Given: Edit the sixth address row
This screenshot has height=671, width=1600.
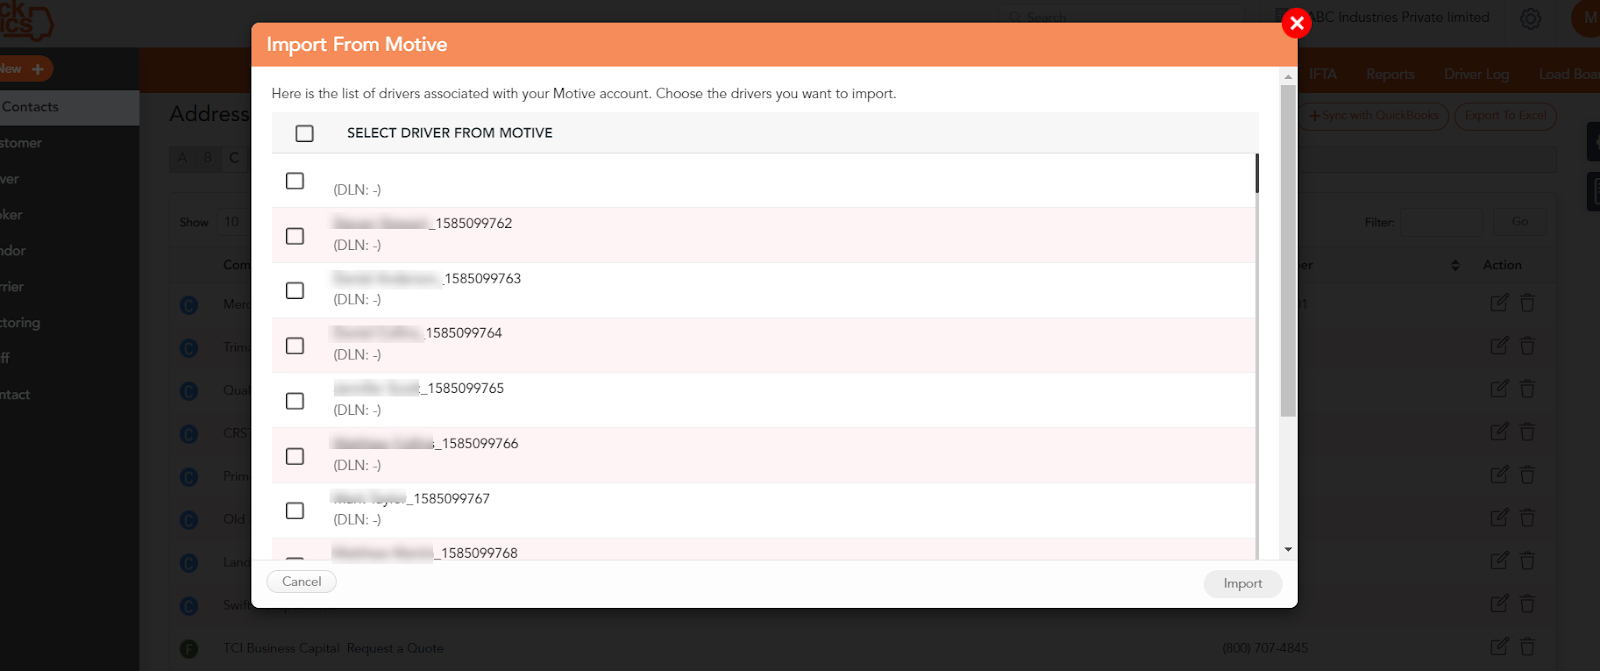Looking at the screenshot, I should click(1499, 518).
